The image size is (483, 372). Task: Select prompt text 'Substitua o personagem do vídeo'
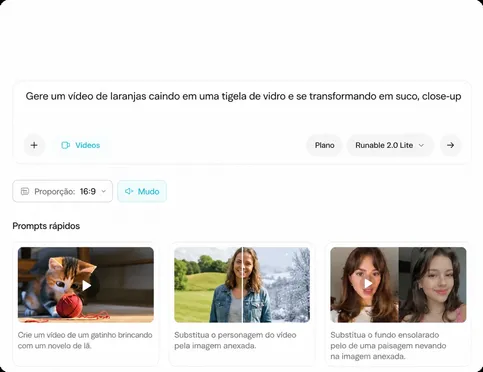tap(235, 335)
